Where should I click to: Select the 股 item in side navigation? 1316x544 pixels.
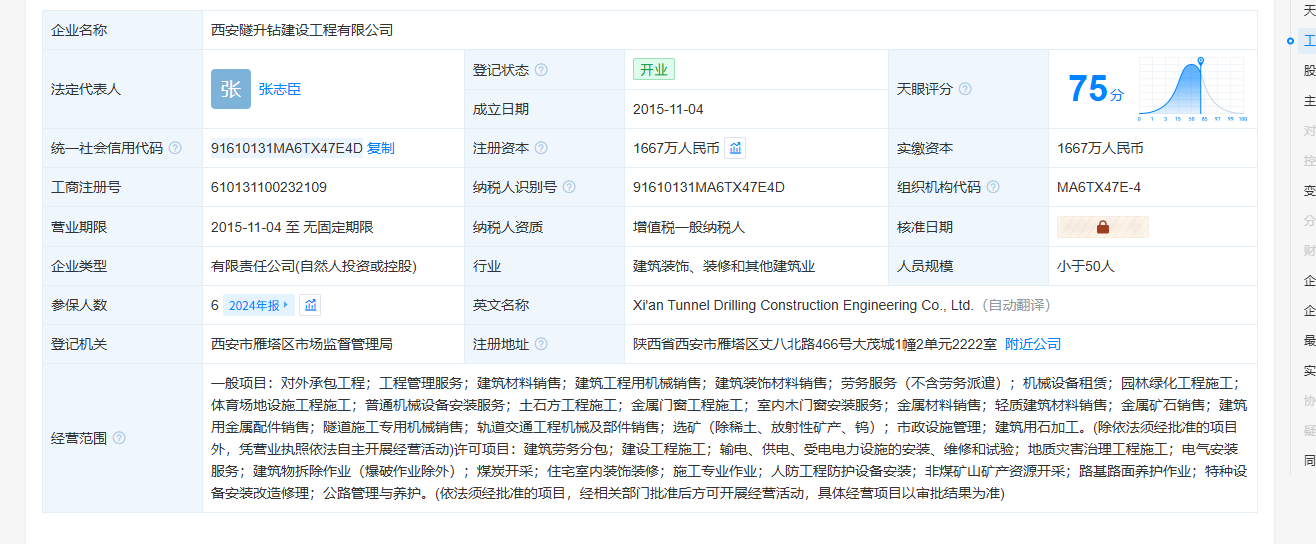1309,71
